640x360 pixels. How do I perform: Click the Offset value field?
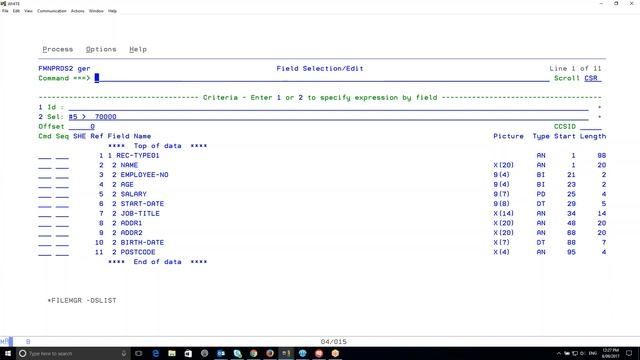(82, 127)
